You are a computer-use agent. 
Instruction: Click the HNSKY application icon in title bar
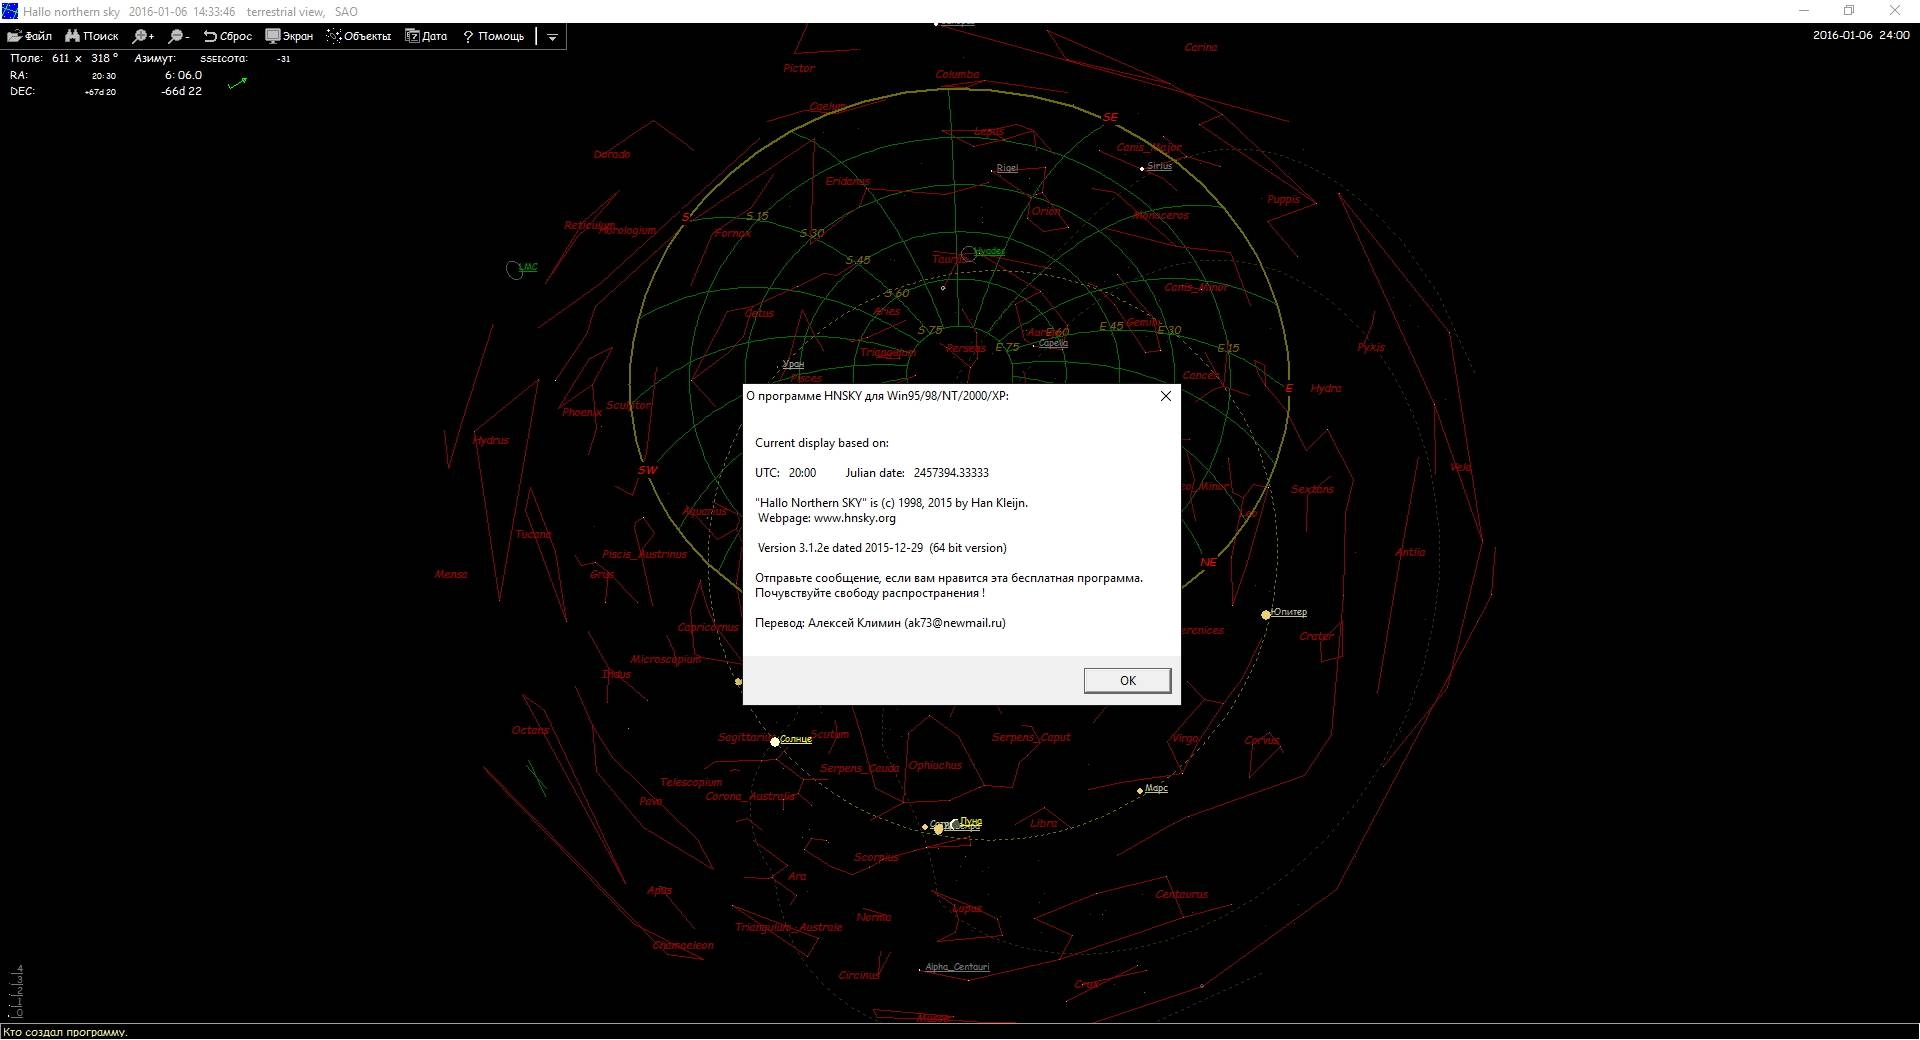pyautogui.click(x=10, y=11)
